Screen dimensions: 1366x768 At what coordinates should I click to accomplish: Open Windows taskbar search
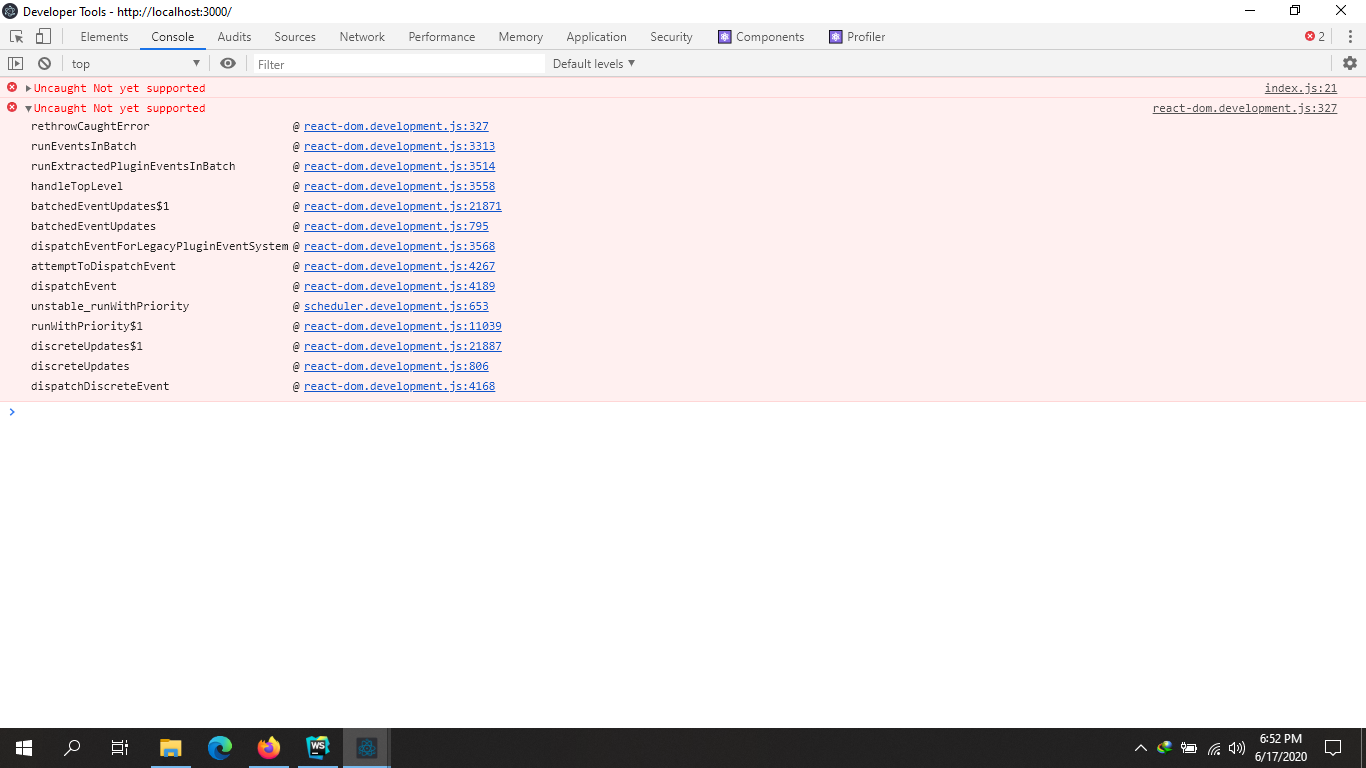click(x=72, y=748)
